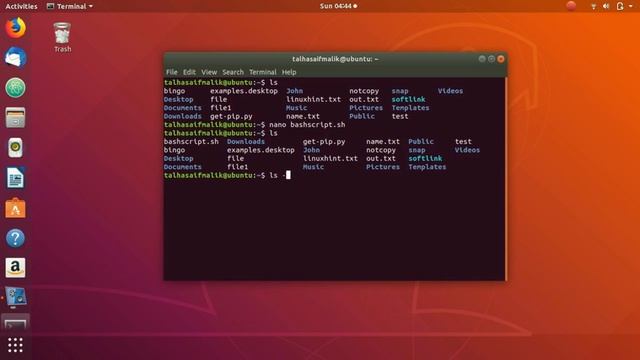Image resolution: width=640 pixels, height=360 pixels.
Task: Expand the system menu arrow in top bar
Action: pyautogui.click(x=630, y=7)
